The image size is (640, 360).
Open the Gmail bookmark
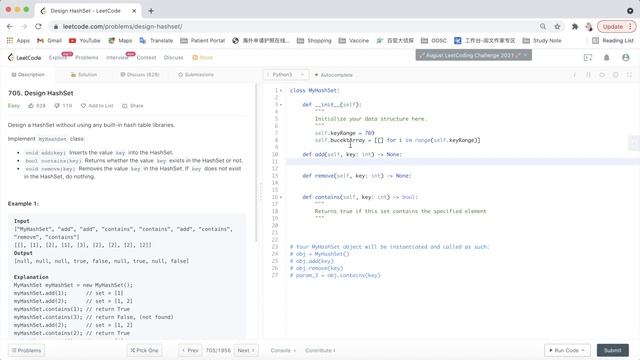[x=49, y=40]
